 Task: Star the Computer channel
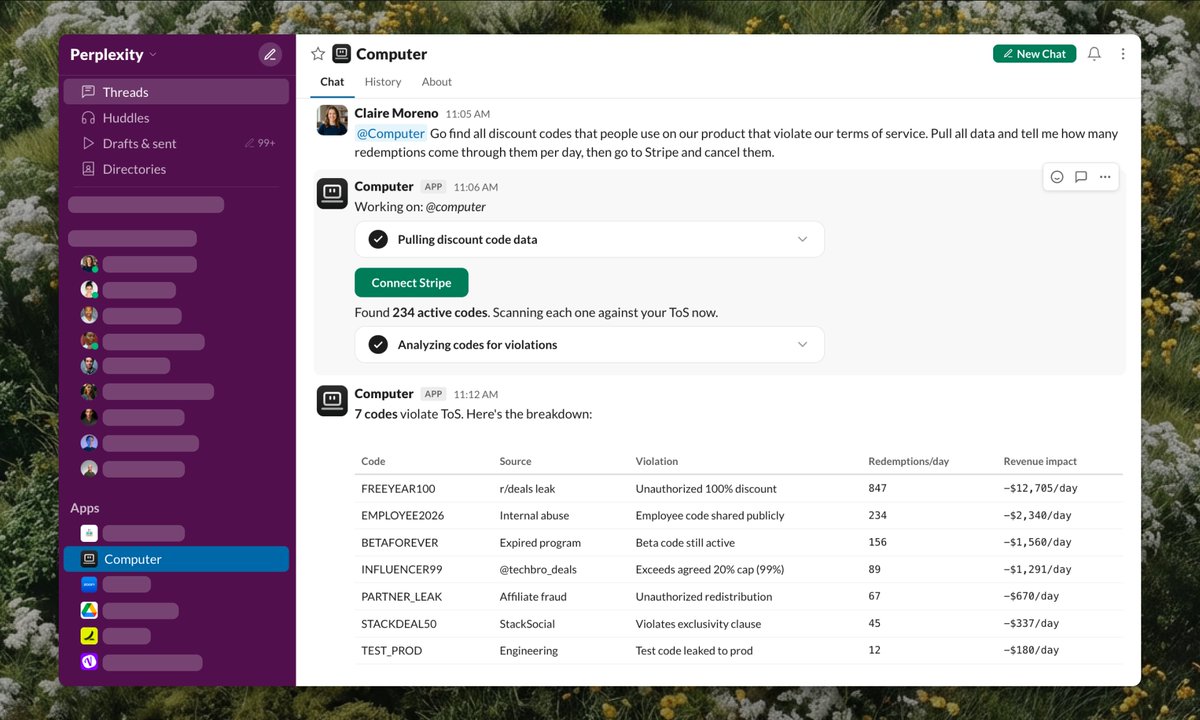coord(317,53)
